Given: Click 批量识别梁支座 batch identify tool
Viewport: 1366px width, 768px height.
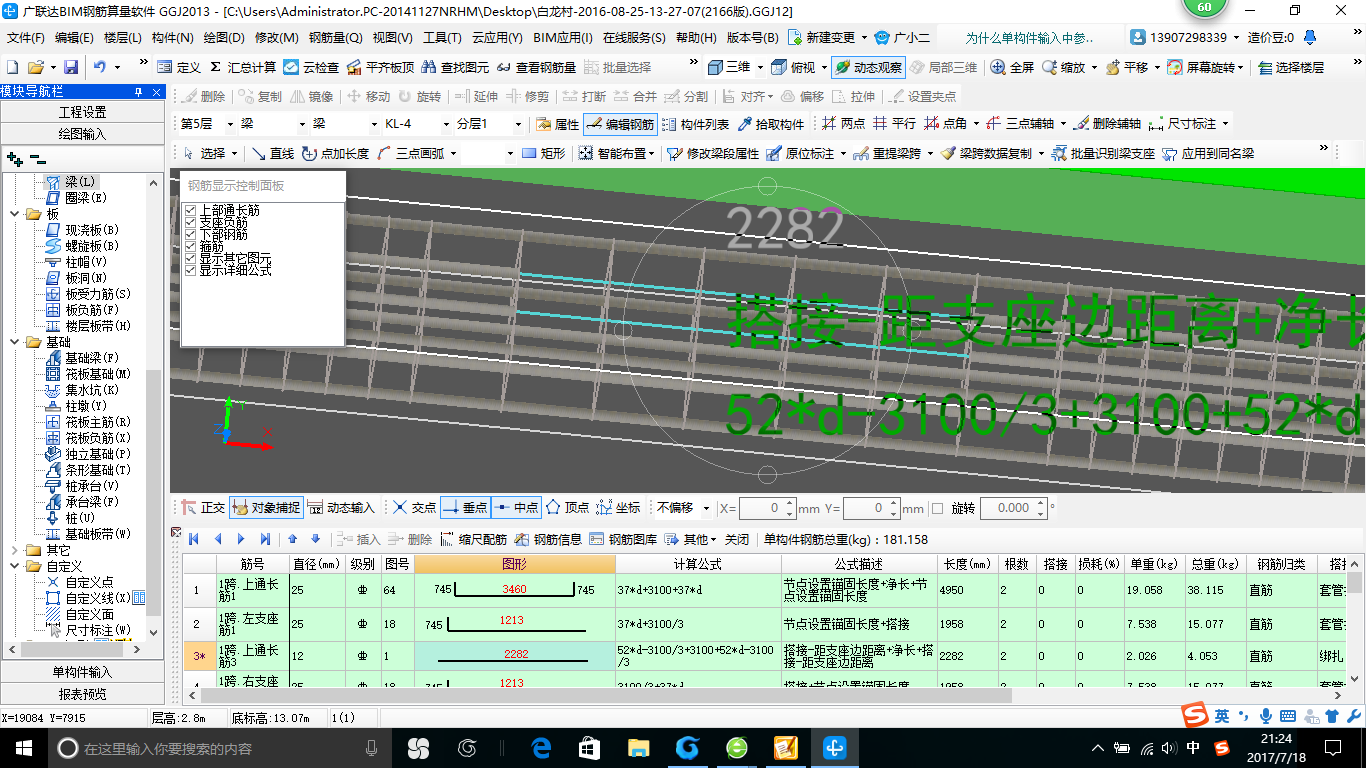Looking at the screenshot, I should pyautogui.click(x=1104, y=154).
